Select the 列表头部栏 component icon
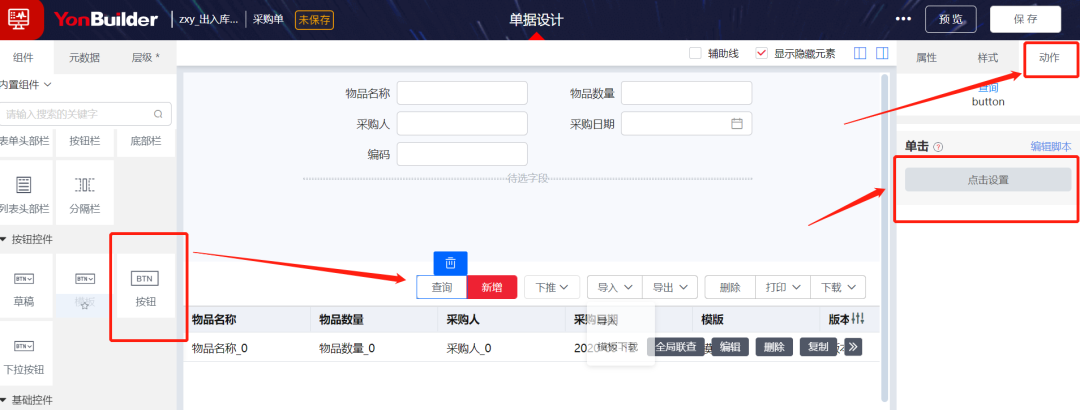The height and width of the screenshot is (410, 1080). pyautogui.click(x=24, y=185)
